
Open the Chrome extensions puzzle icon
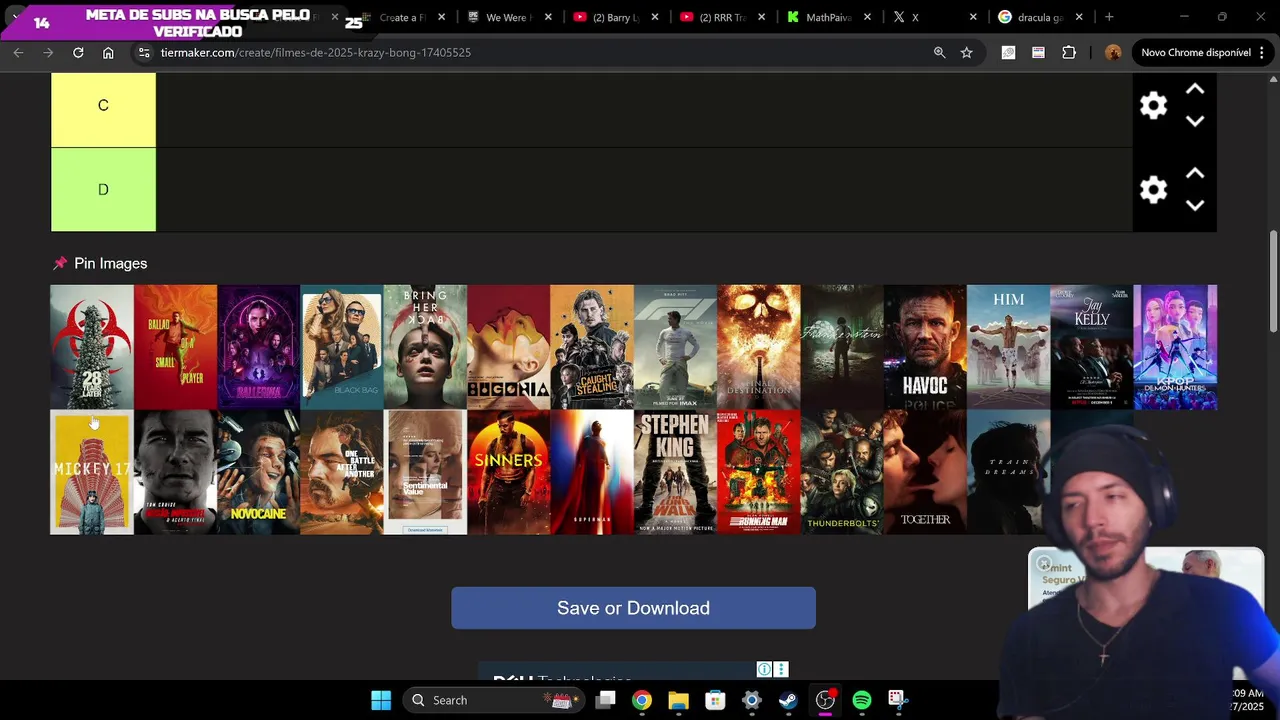(1068, 52)
